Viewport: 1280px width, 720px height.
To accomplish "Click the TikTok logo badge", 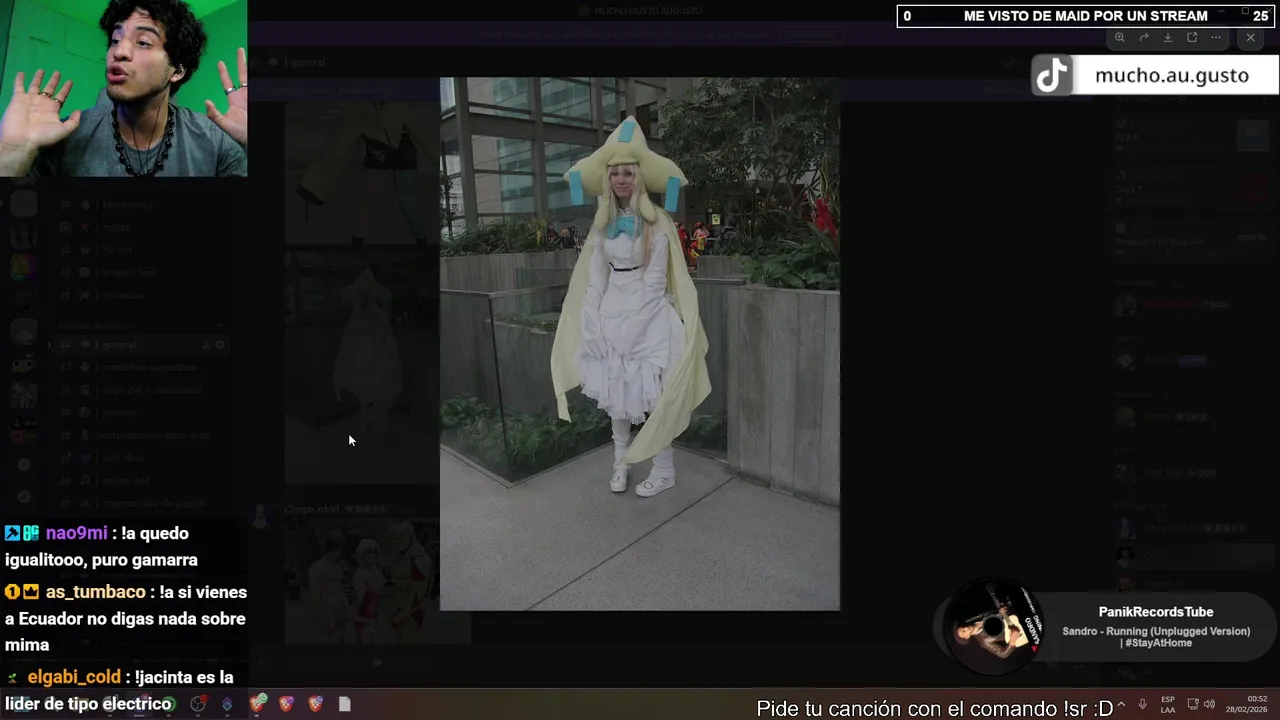I will (1052, 76).
